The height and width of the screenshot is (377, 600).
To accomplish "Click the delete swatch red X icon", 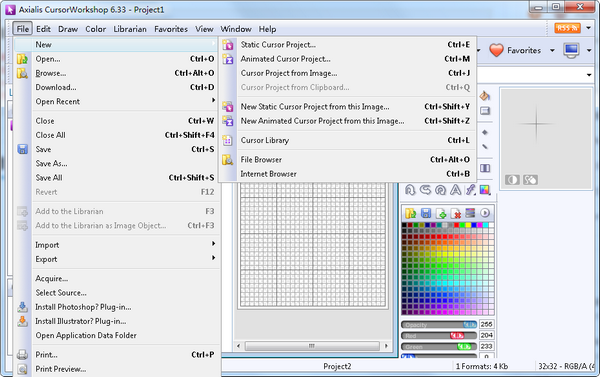I will 455,213.
